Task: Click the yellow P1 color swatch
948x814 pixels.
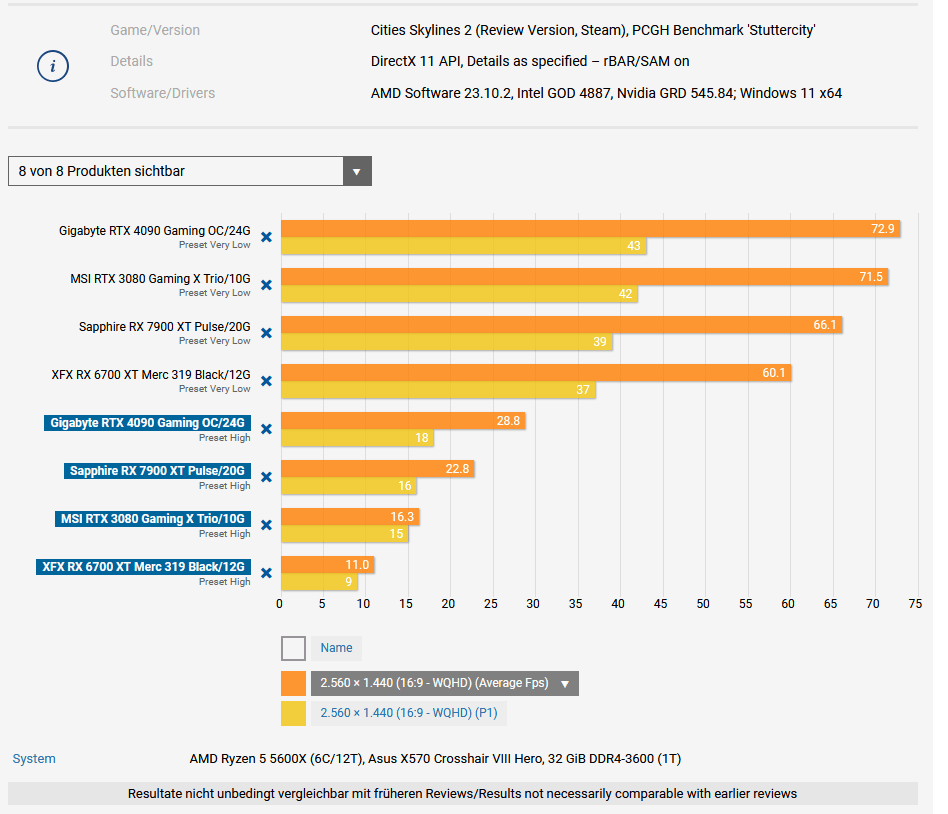Action: 293,714
